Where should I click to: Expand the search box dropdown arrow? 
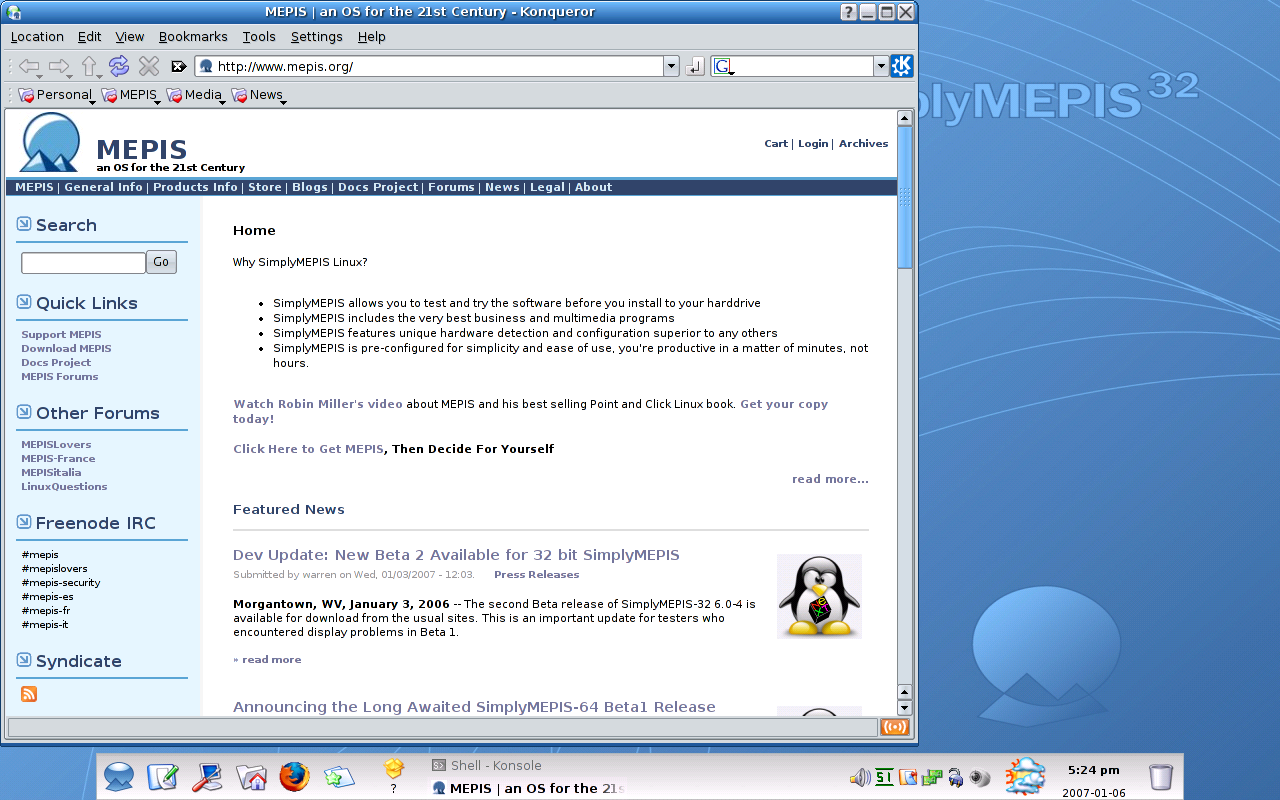pyautogui.click(x=881, y=67)
